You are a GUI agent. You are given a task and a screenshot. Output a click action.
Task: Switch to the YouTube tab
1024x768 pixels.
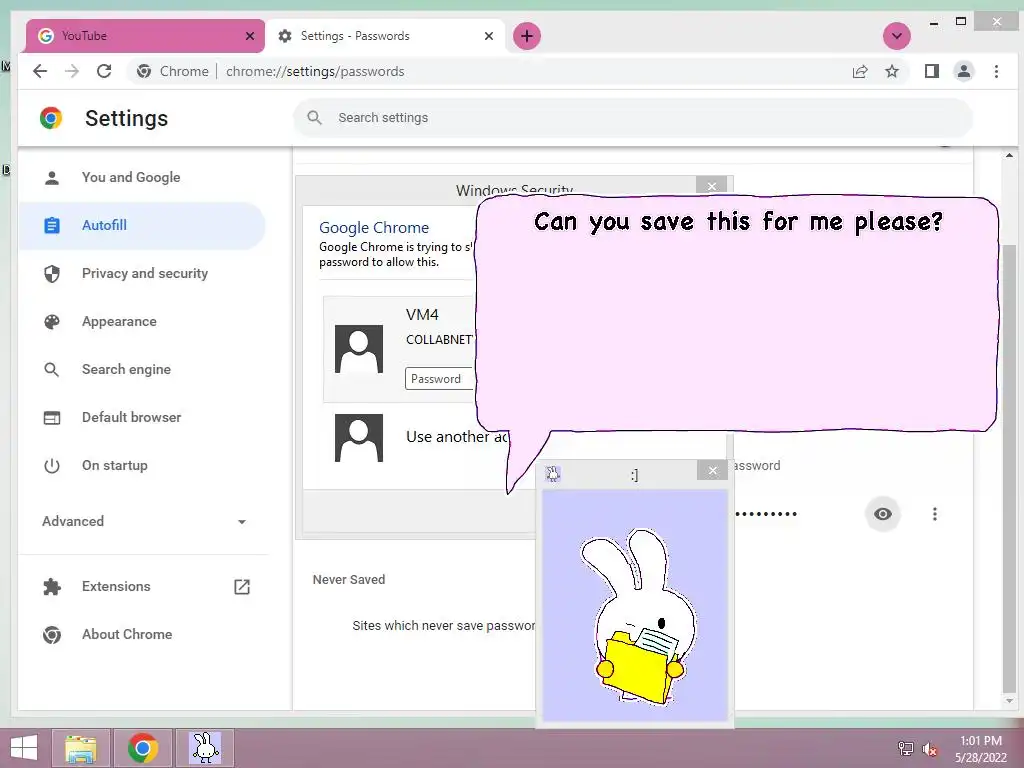click(x=145, y=36)
